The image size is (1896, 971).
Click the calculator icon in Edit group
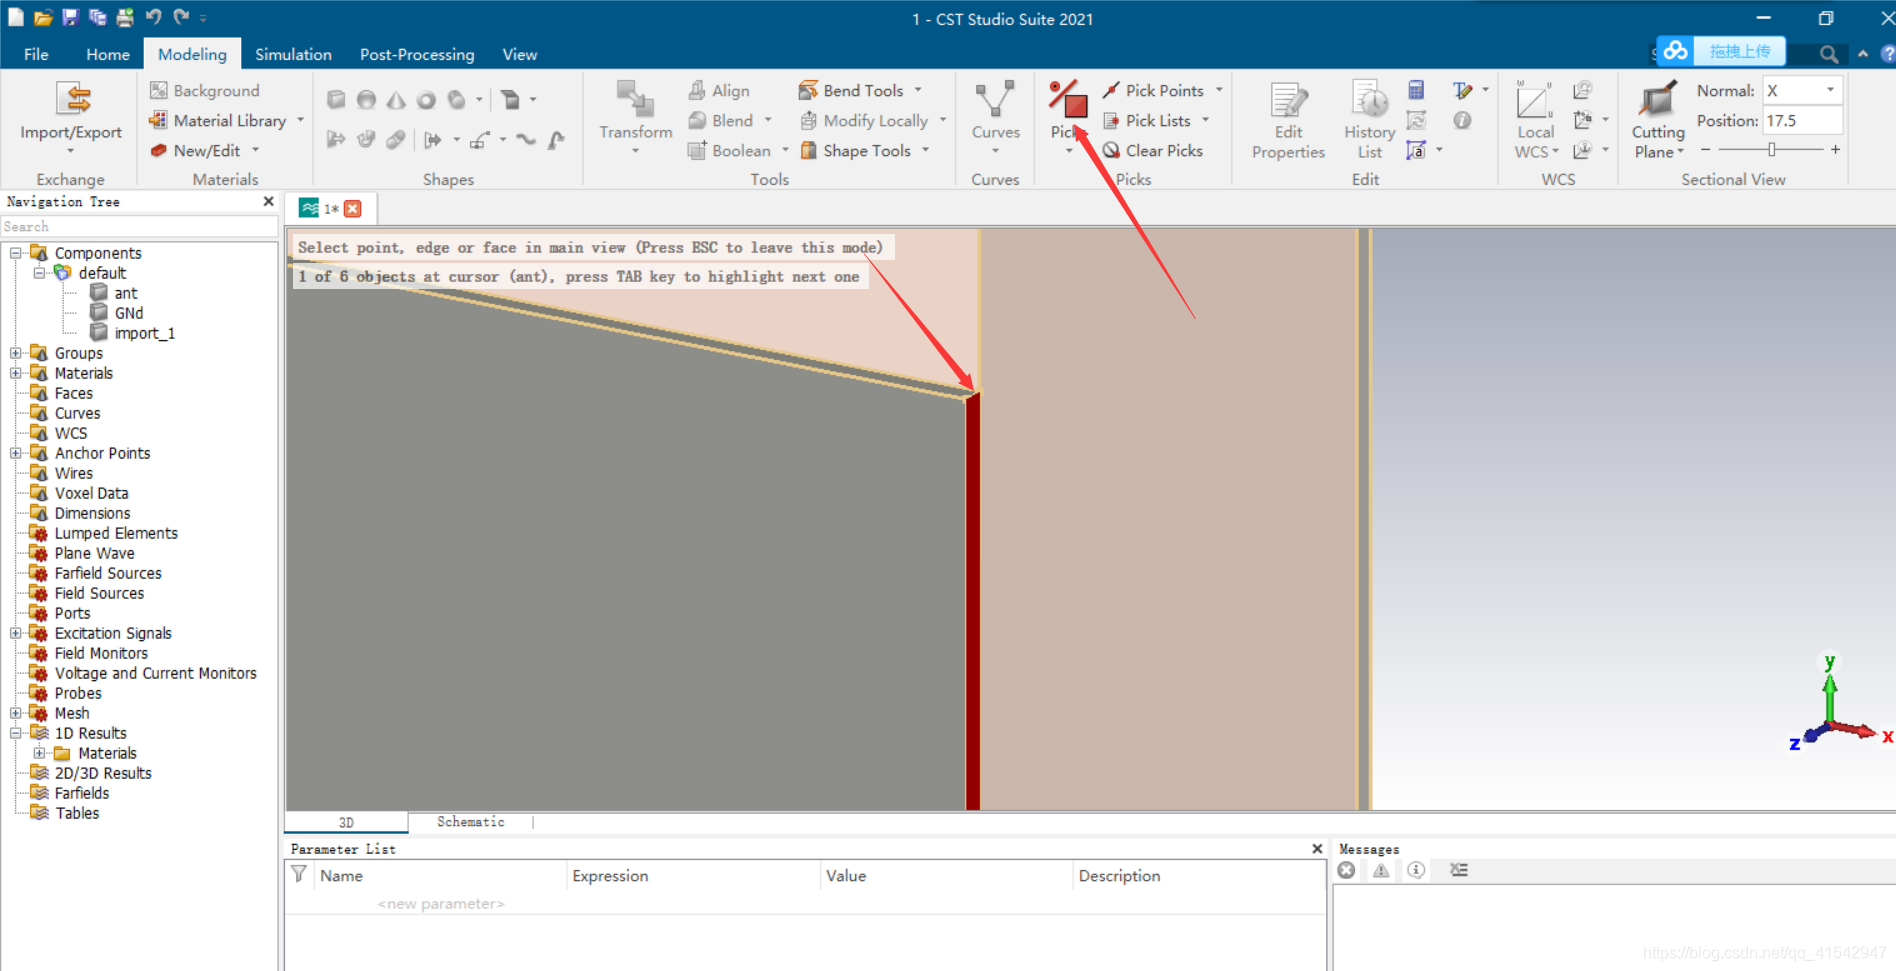(x=1416, y=90)
